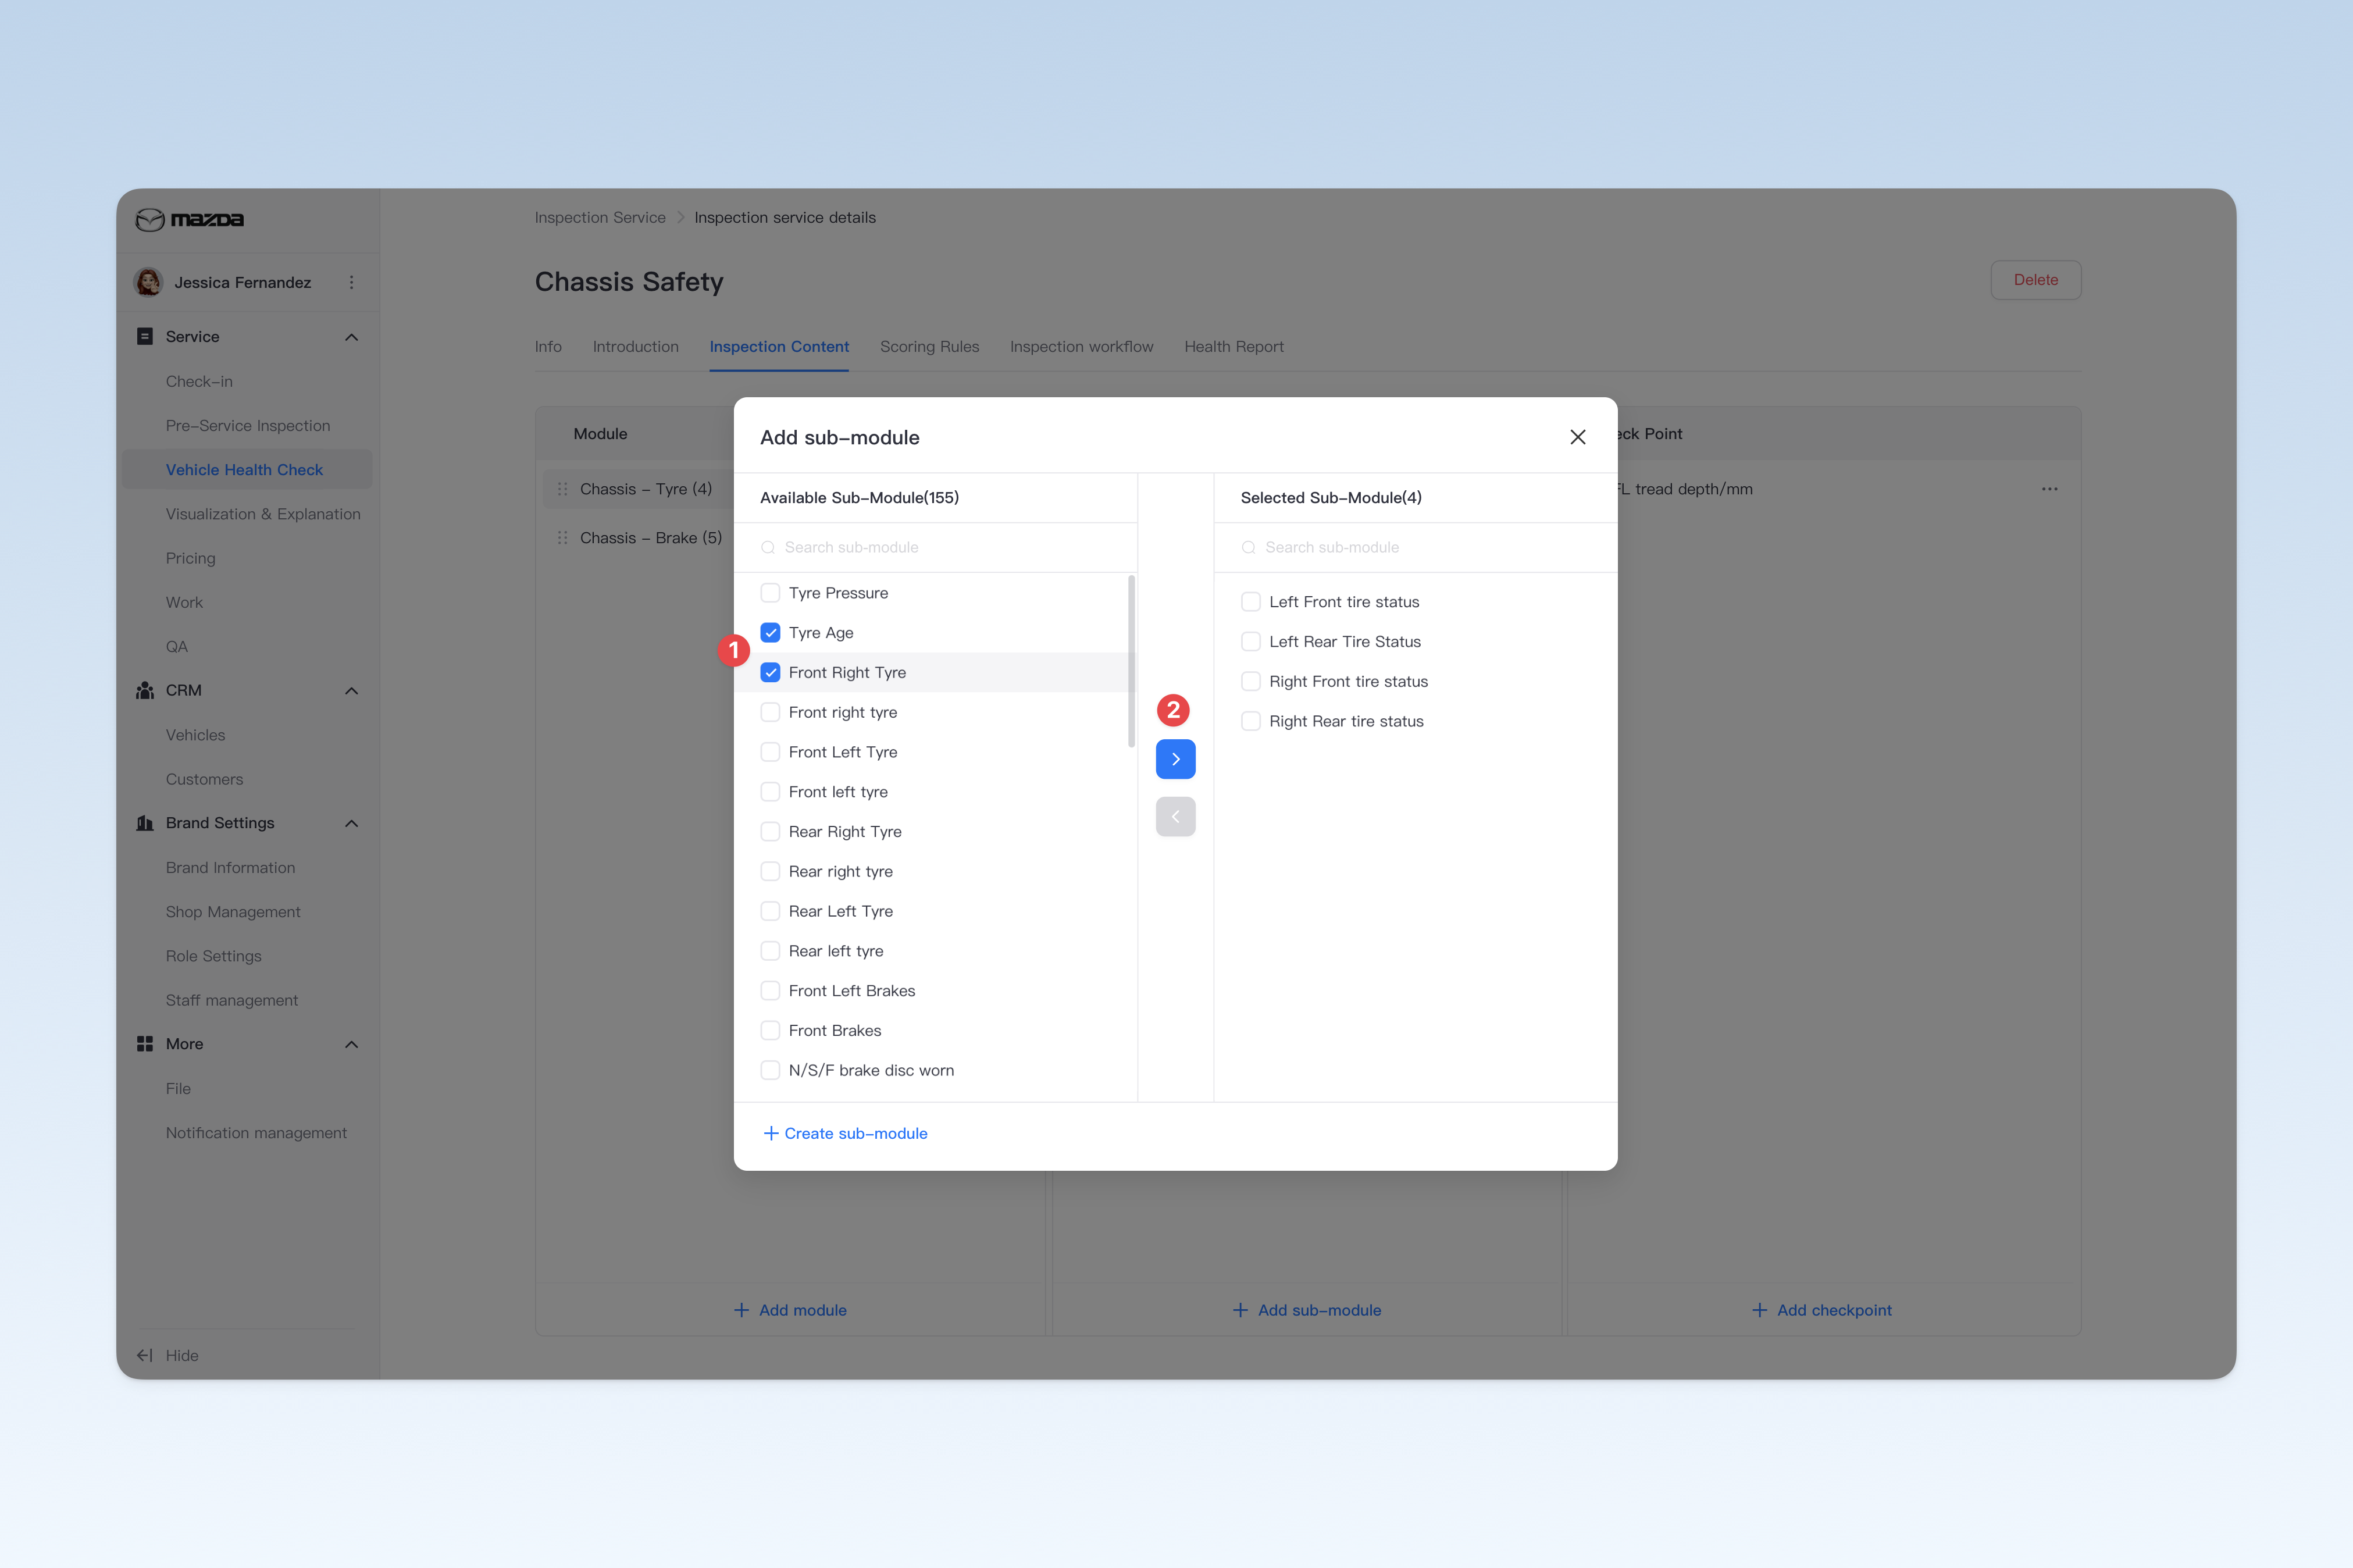Grab the drag handle of Chassis – Brake

click(562, 538)
